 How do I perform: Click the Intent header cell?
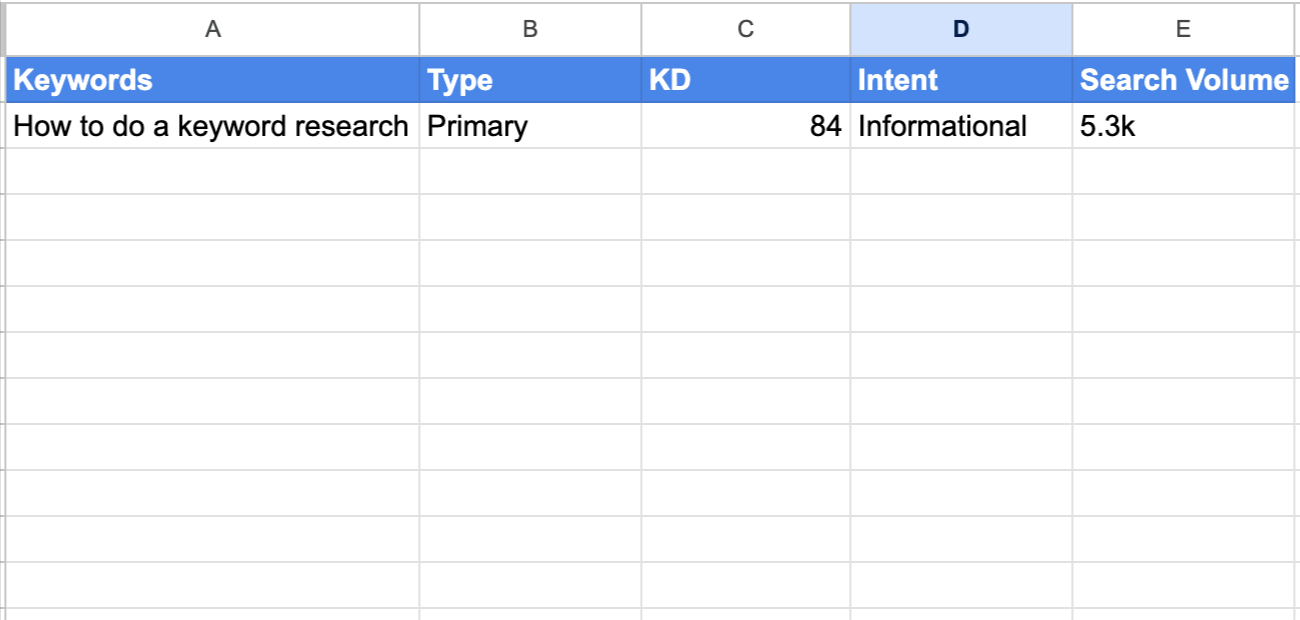(x=960, y=80)
